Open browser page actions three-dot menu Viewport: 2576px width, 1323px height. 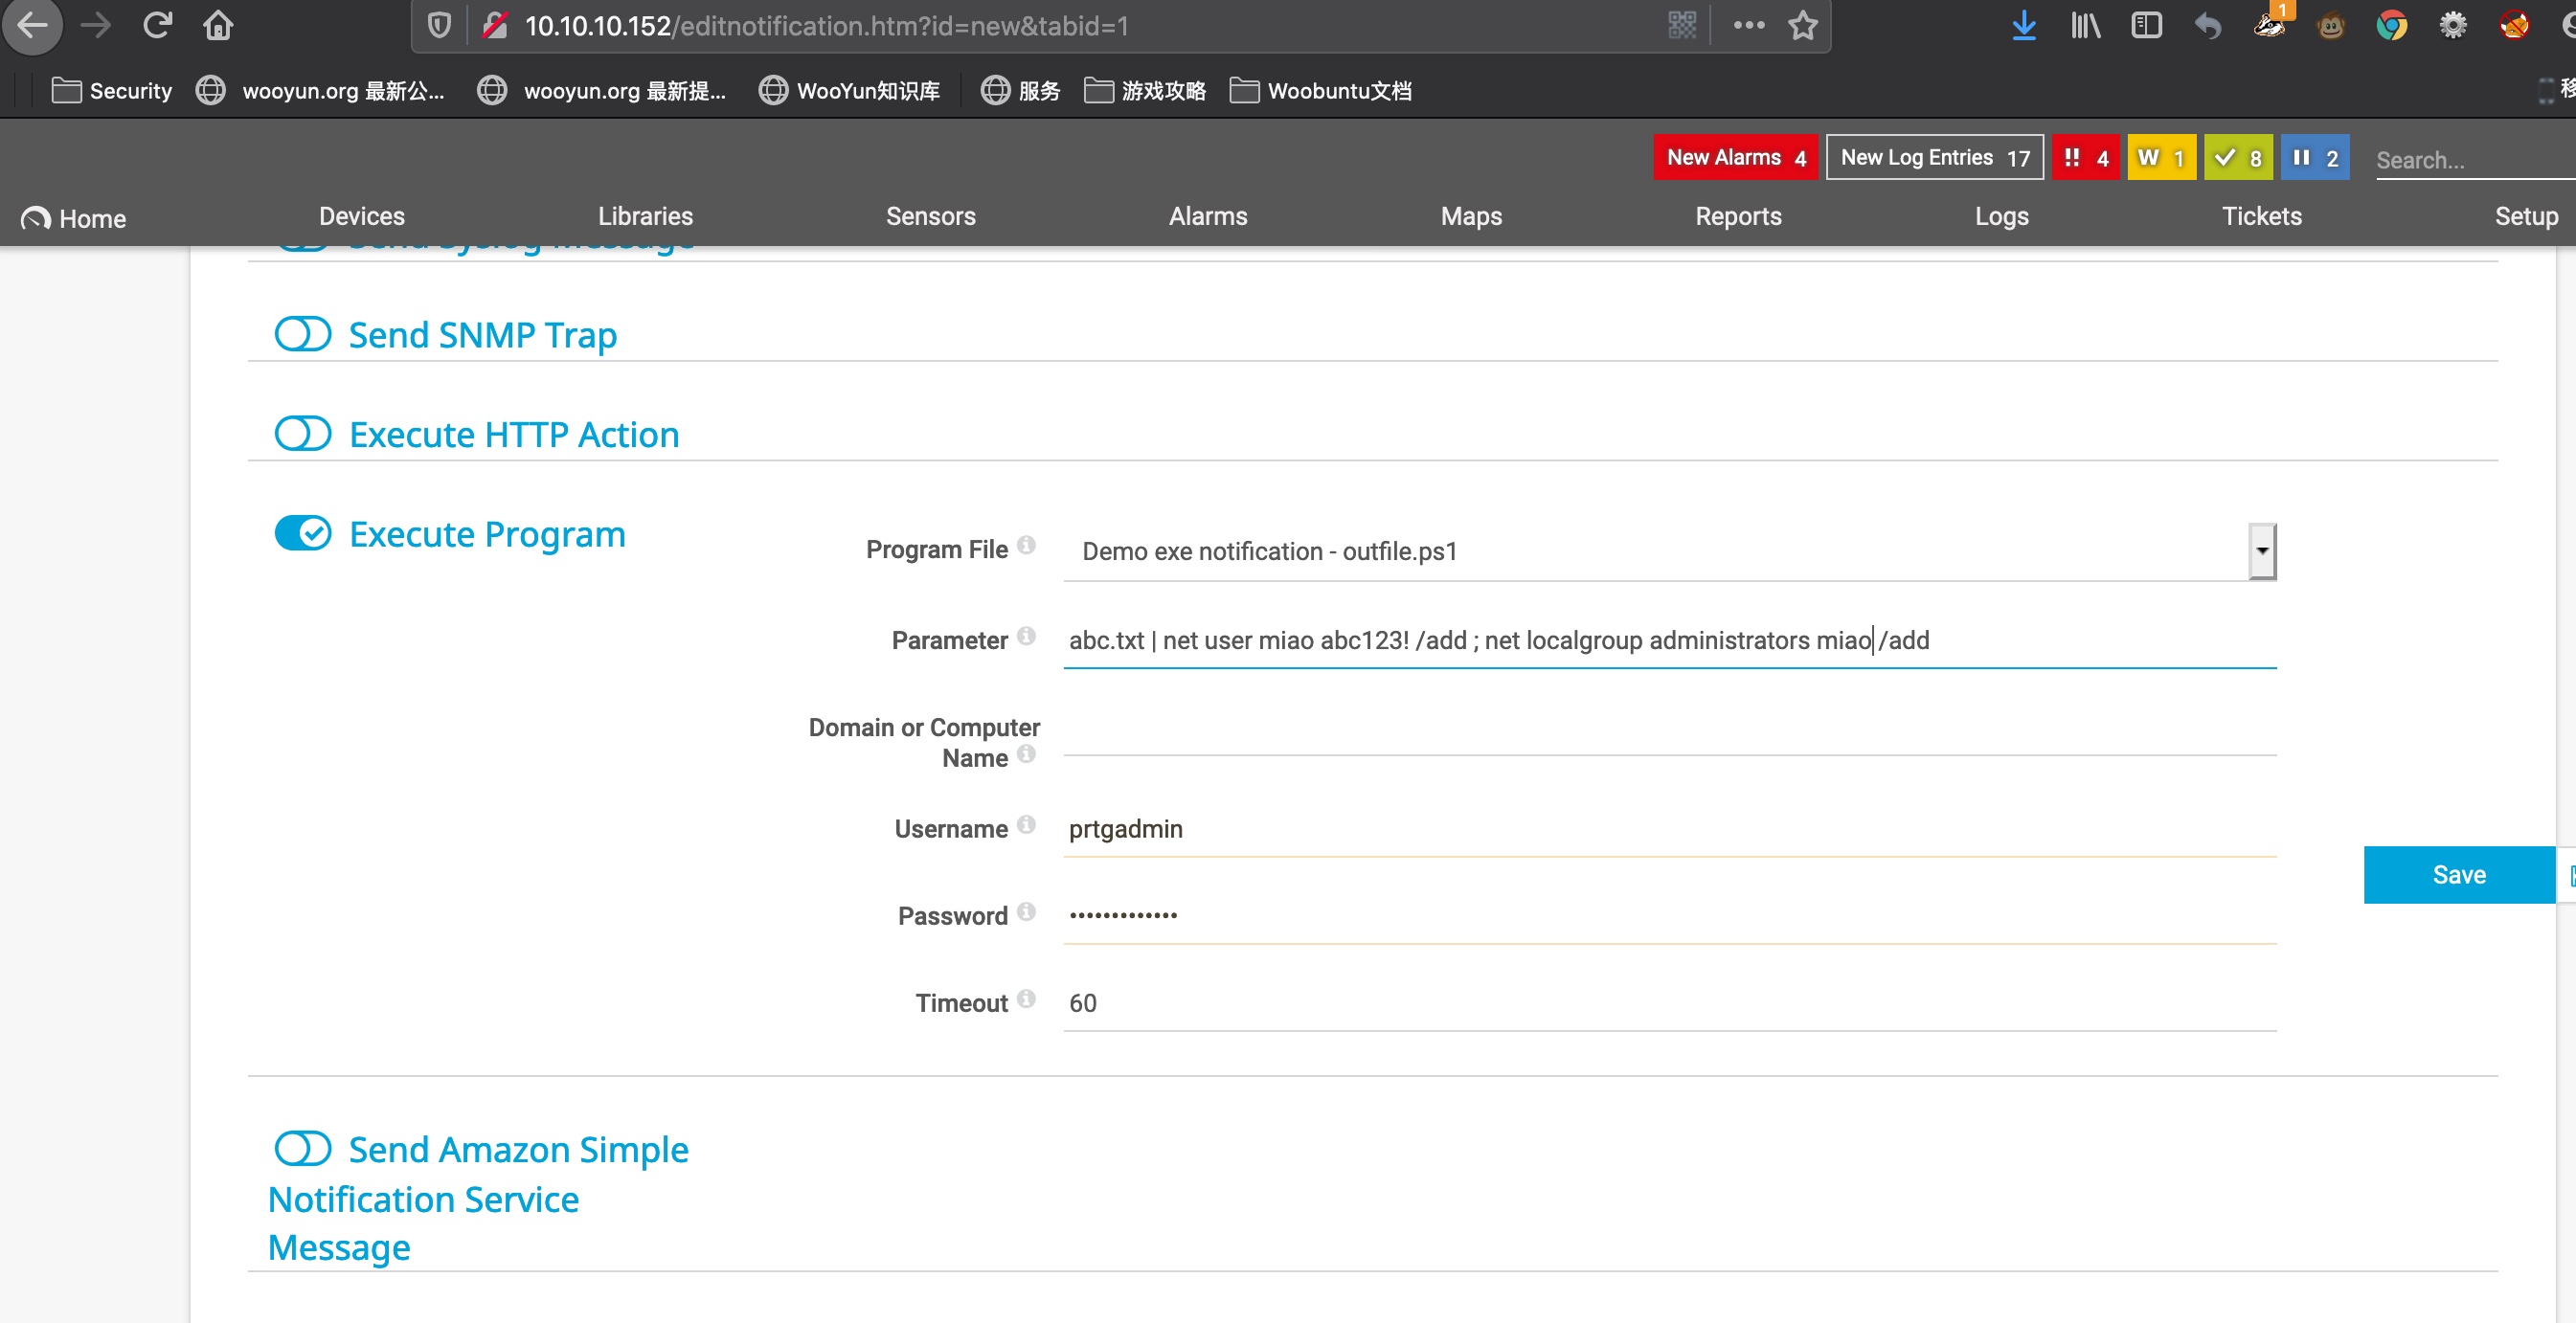coord(1748,25)
